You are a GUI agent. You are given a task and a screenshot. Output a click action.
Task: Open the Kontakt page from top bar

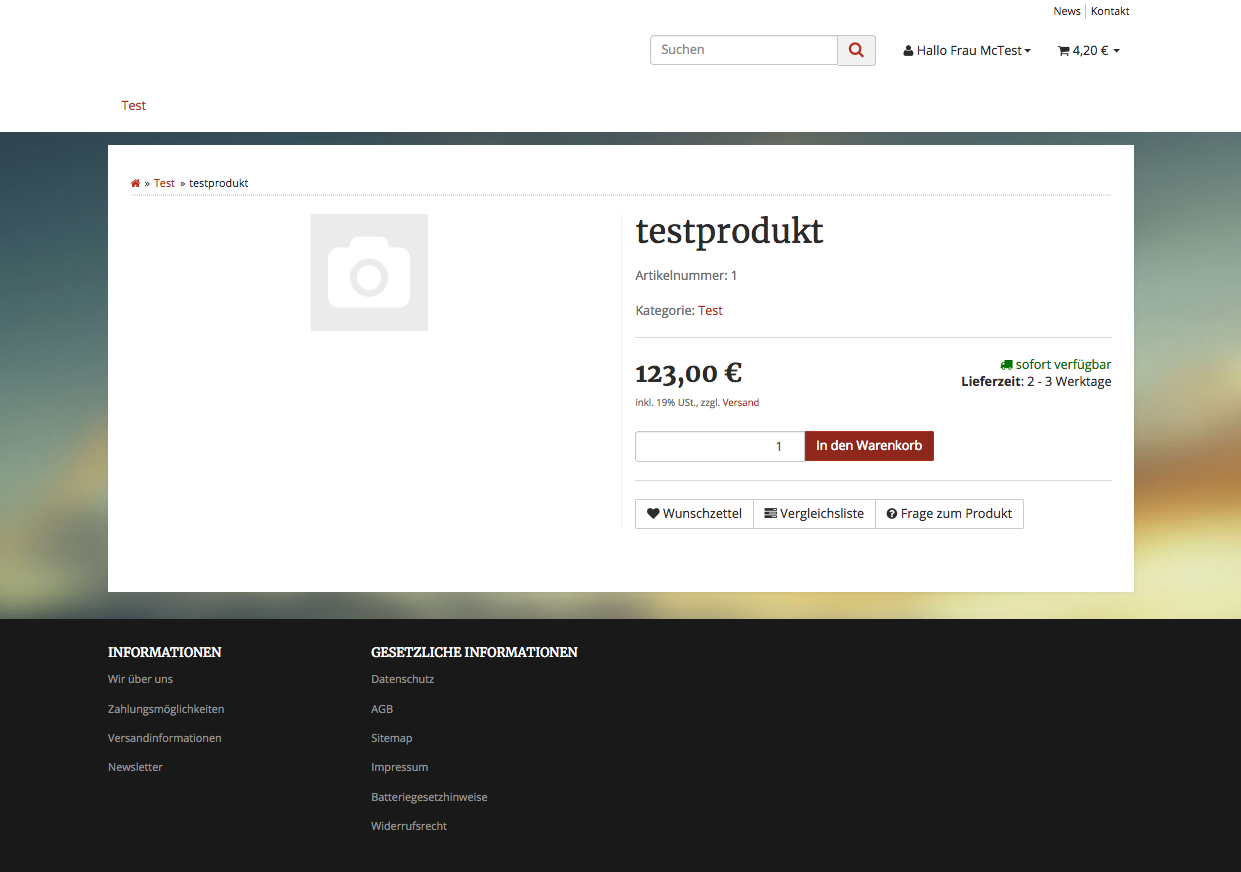(1110, 11)
